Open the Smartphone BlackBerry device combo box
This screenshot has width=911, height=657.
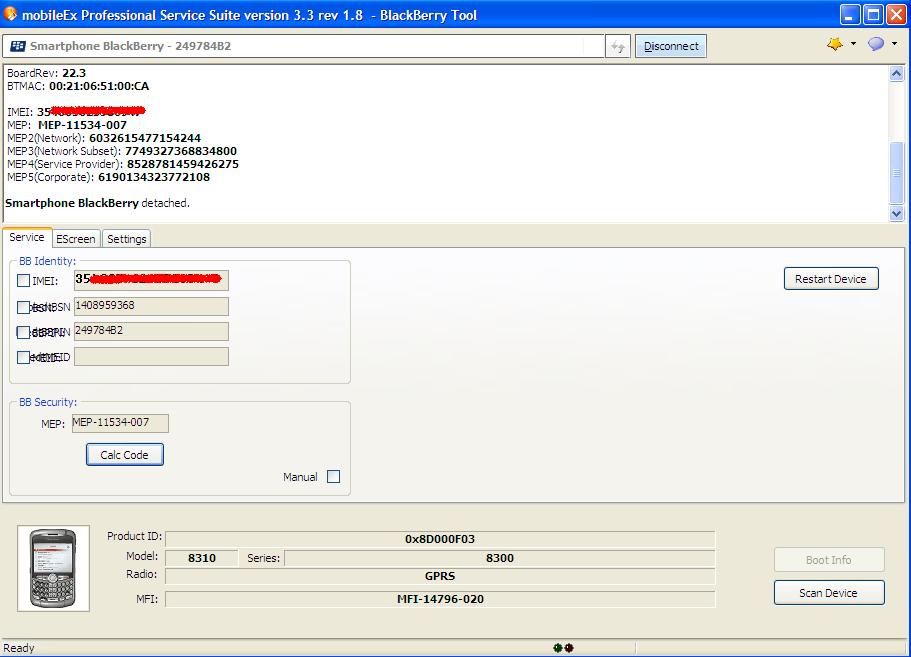point(303,46)
